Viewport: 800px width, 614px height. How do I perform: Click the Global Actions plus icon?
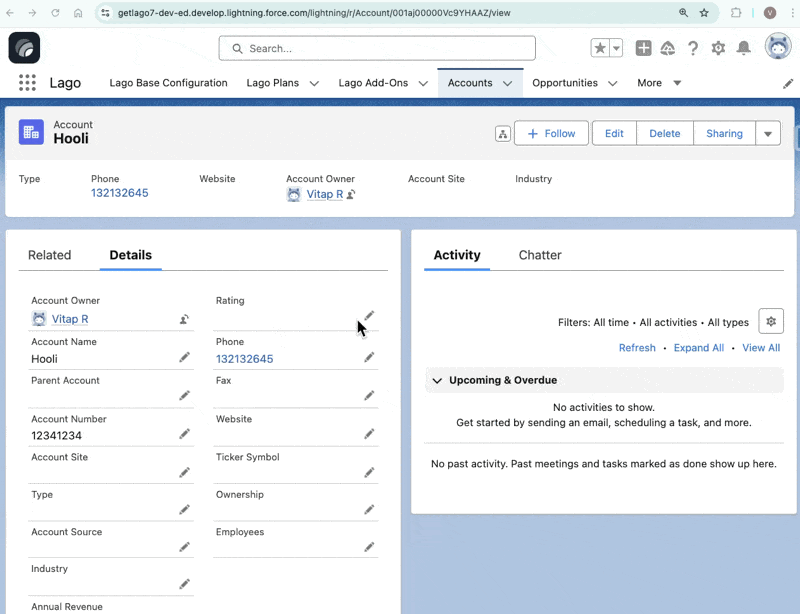coord(643,48)
